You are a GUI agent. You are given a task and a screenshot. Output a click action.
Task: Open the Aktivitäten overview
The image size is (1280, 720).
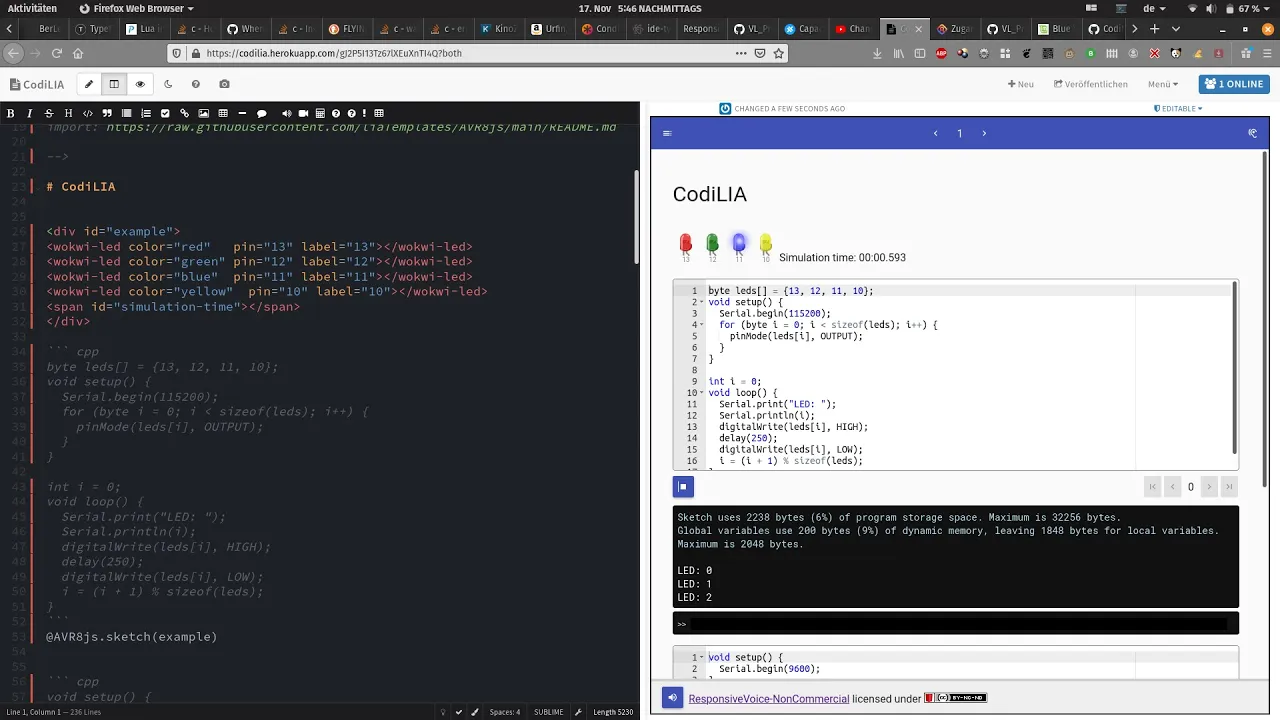click(32, 8)
